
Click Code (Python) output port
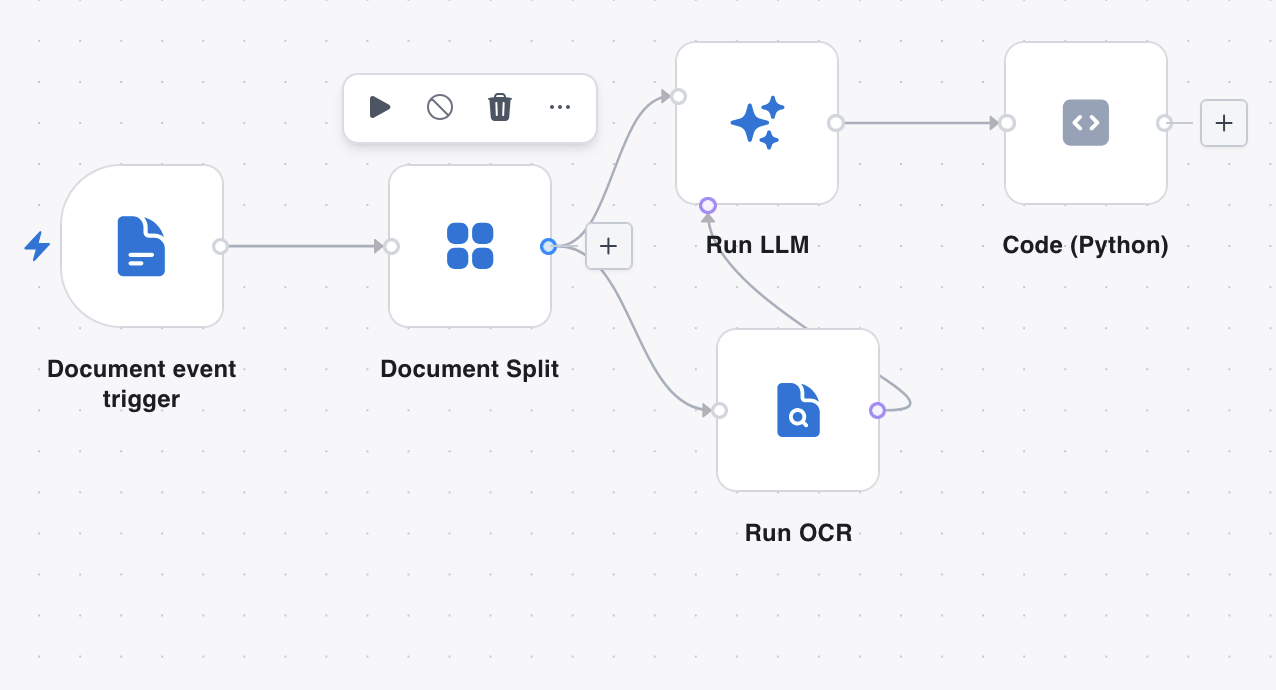(1164, 123)
